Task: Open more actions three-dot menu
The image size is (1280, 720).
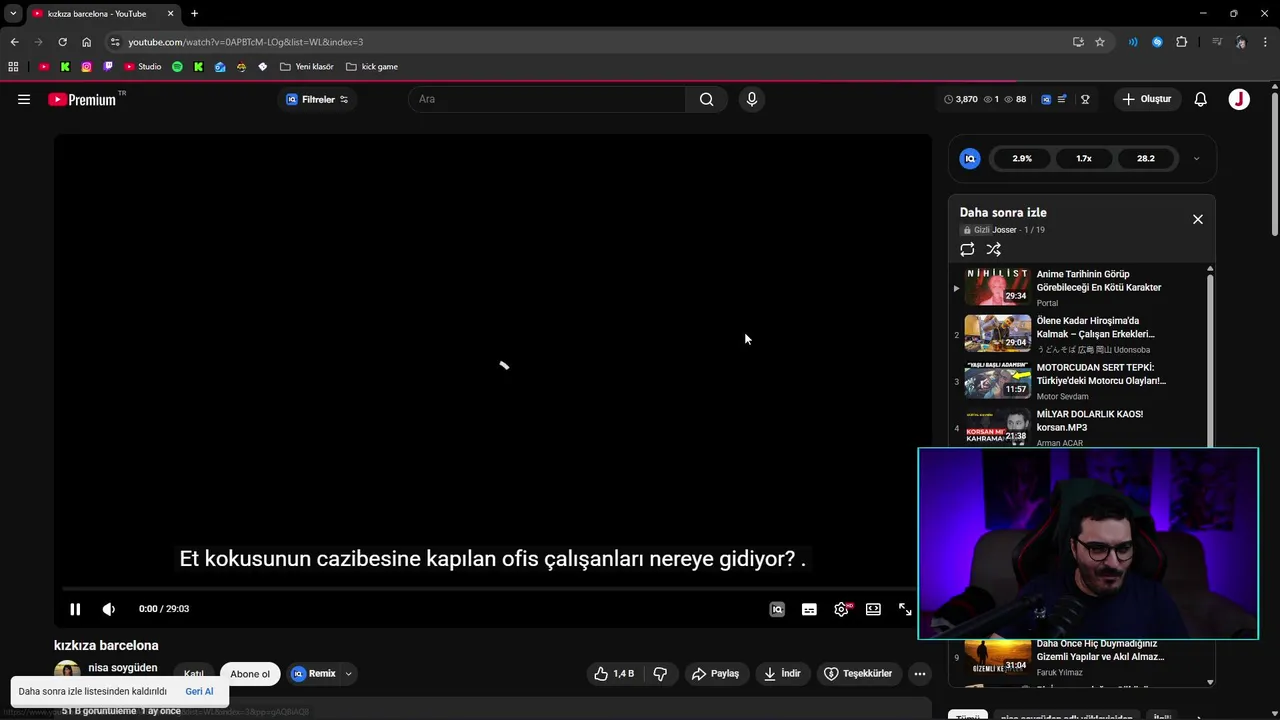Action: [920, 674]
